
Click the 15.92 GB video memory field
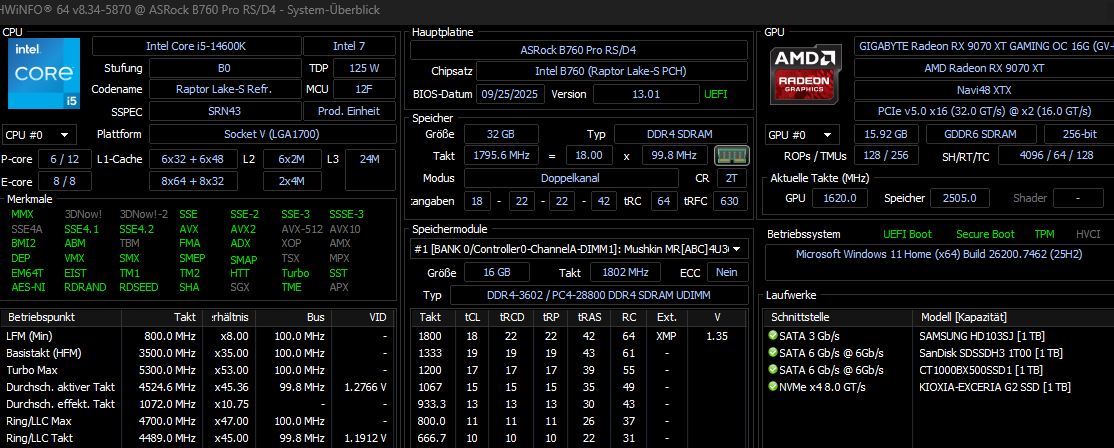(x=885, y=134)
